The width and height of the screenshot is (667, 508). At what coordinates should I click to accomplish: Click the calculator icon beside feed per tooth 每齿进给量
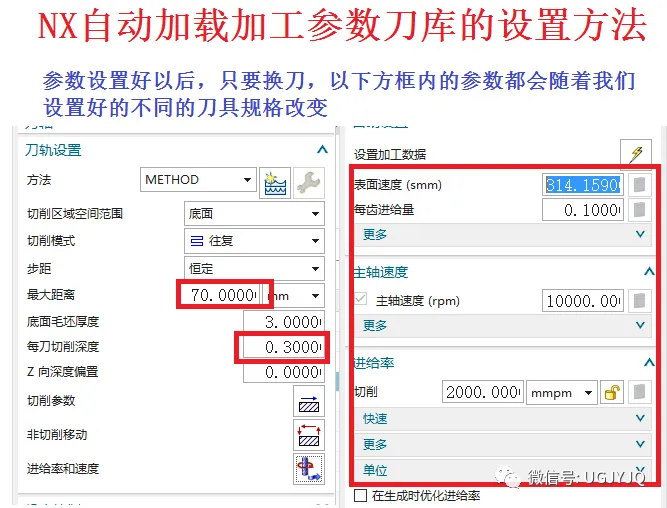(x=639, y=210)
